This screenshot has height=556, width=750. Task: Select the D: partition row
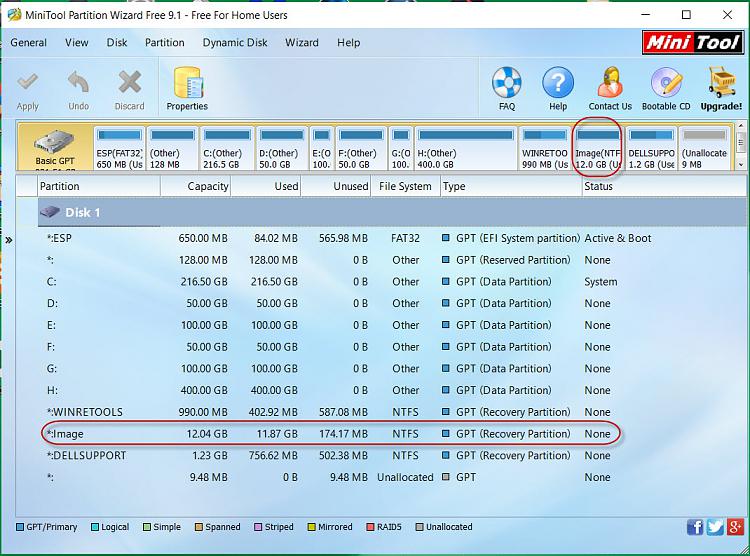[x=391, y=303]
